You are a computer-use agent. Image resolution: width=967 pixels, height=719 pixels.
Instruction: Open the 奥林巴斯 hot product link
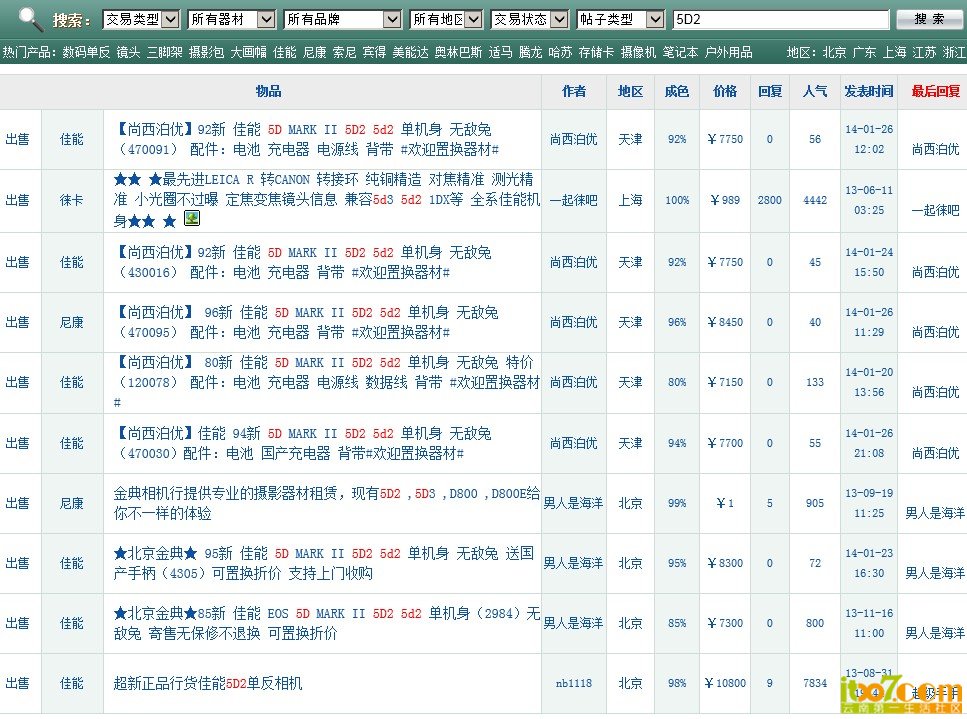tap(459, 52)
